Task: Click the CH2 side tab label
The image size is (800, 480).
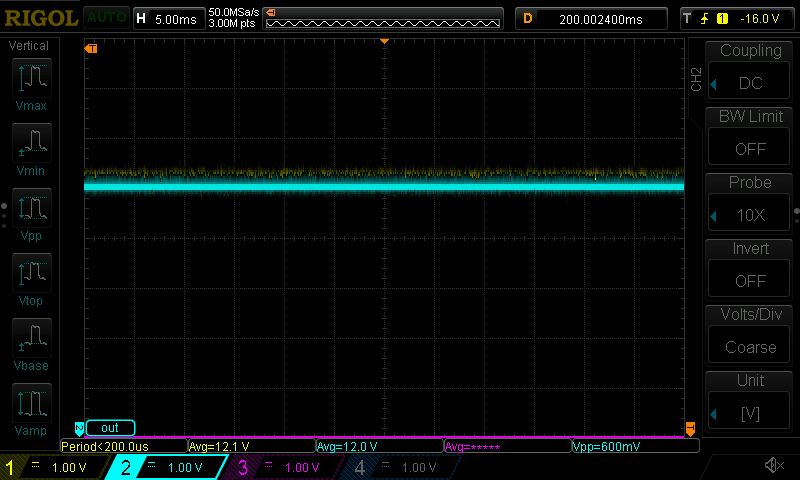Action: pyautogui.click(x=696, y=79)
